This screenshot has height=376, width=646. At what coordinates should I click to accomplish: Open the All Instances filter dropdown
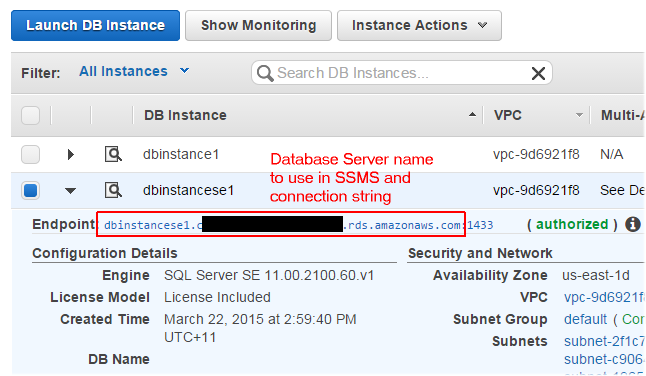click(x=134, y=71)
